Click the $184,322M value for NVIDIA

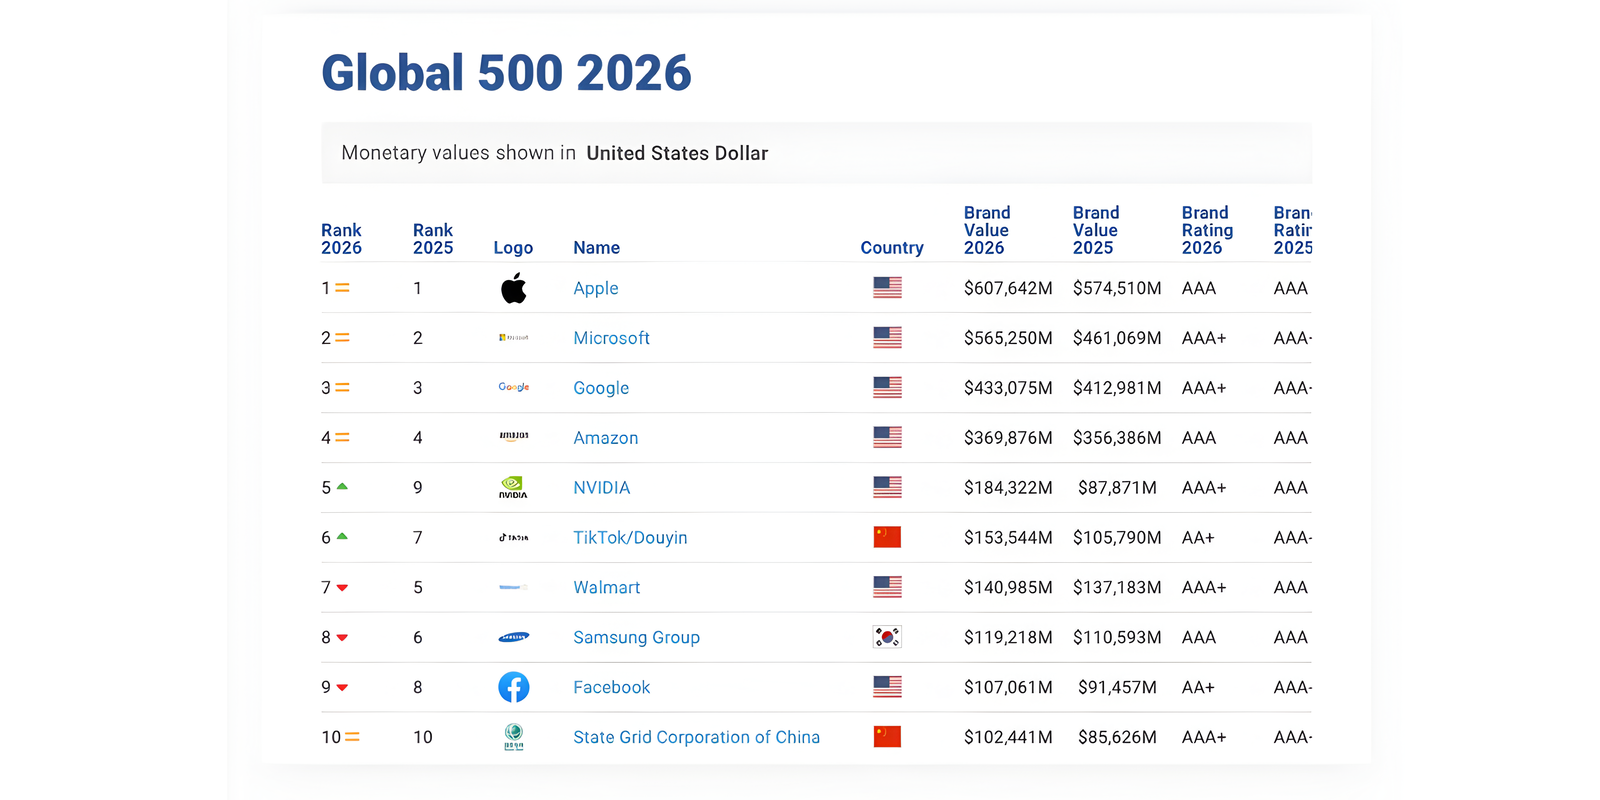point(1008,488)
